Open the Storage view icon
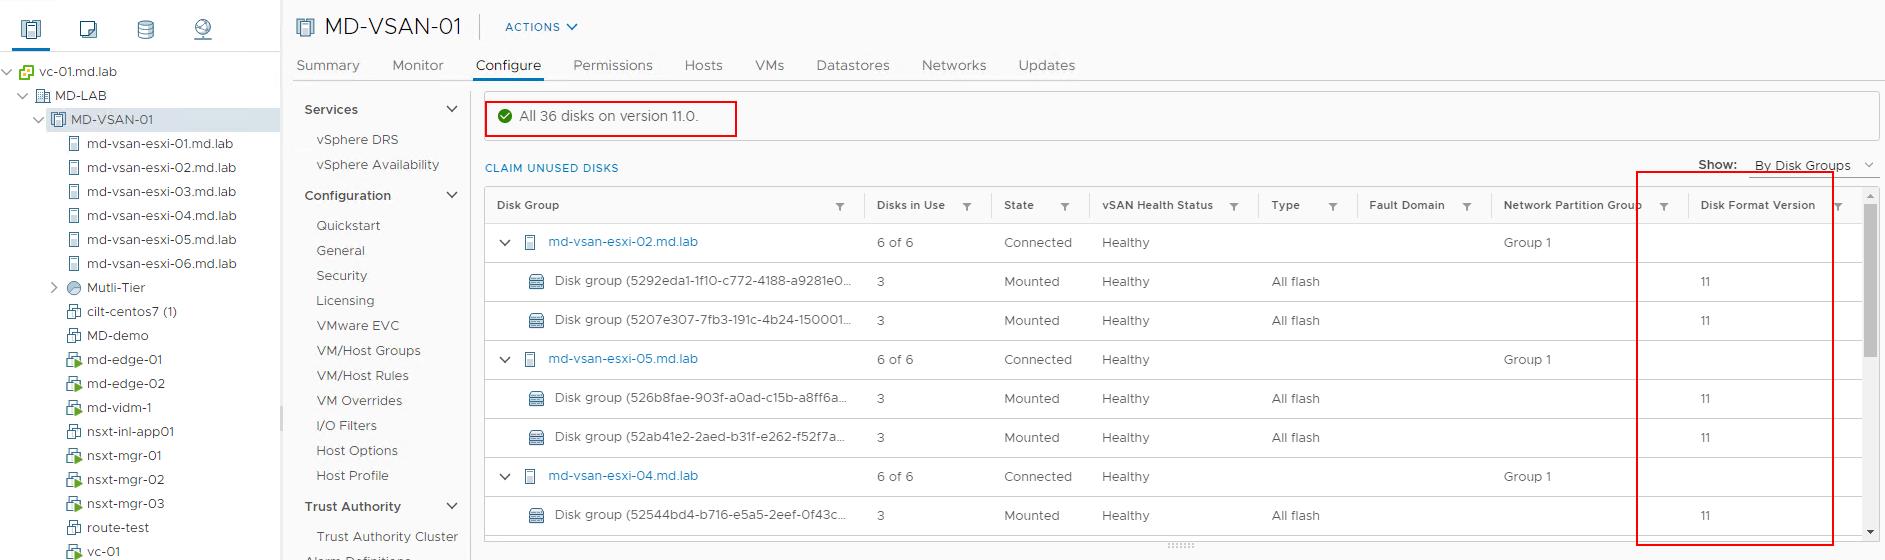The width and height of the screenshot is (1885, 560). tap(145, 29)
